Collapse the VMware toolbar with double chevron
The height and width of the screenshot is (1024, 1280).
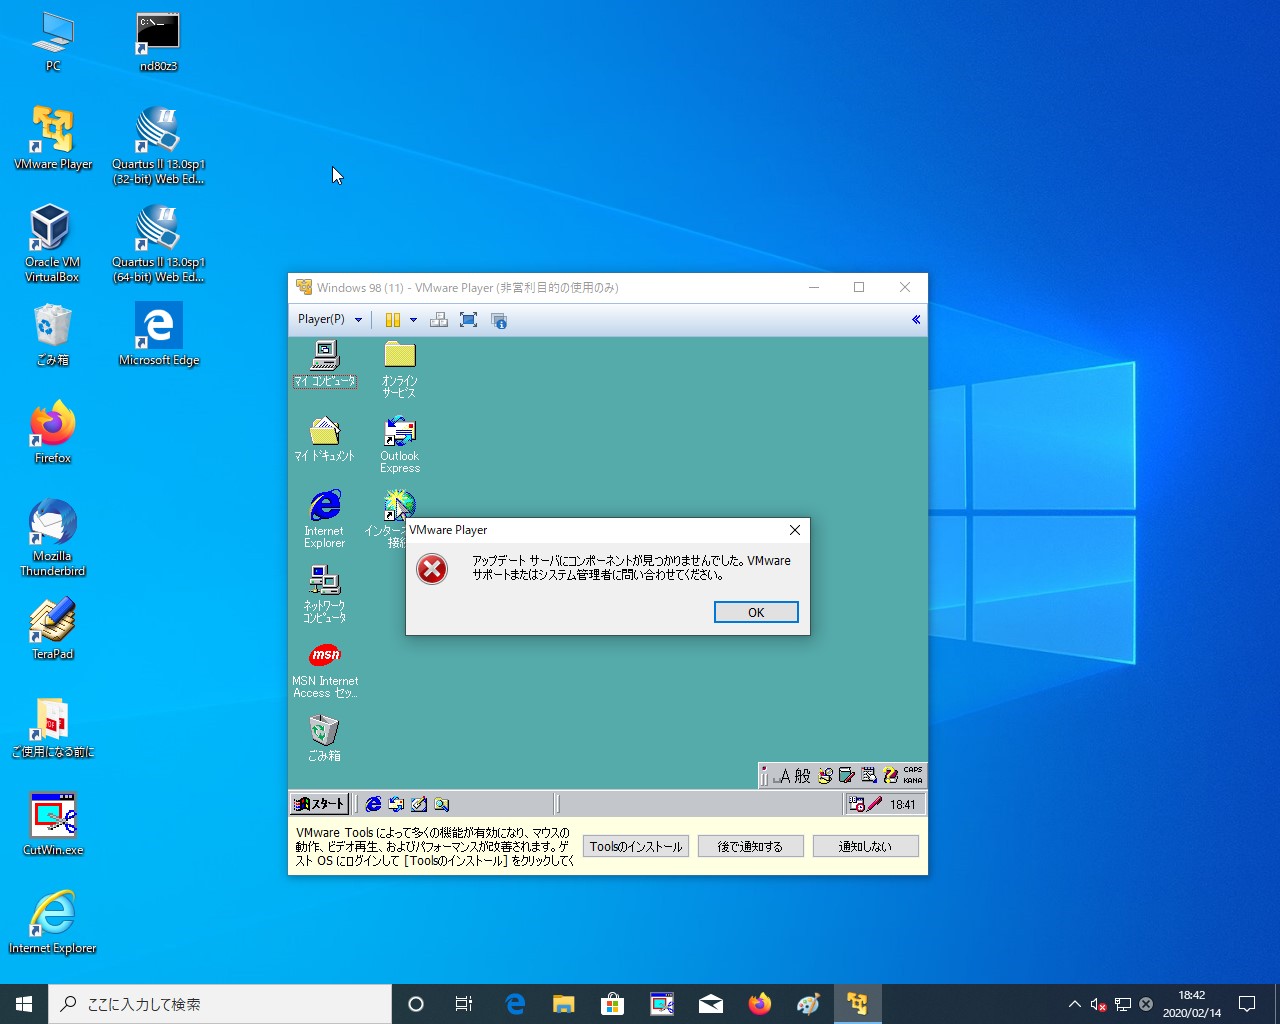pyautogui.click(x=915, y=320)
